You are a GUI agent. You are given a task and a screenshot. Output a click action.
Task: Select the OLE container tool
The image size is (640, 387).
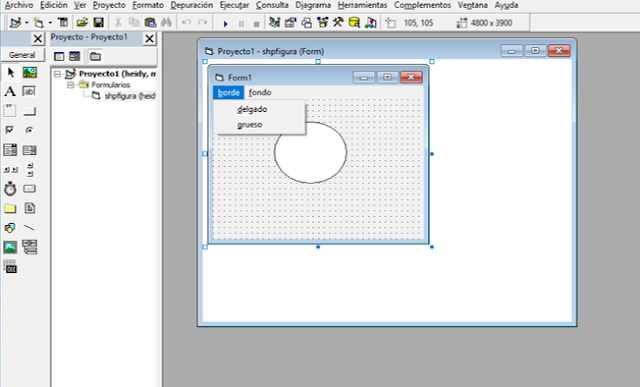pos(10,267)
